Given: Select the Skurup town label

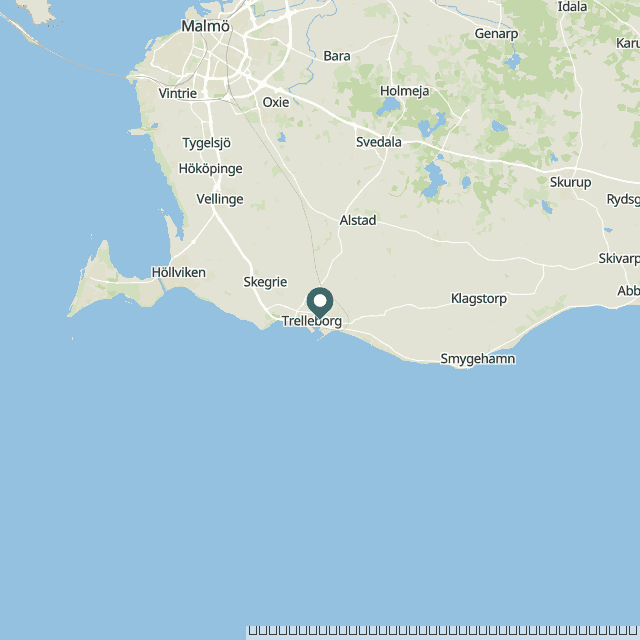Looking at the screenshot, I should [x=570, y=182].
